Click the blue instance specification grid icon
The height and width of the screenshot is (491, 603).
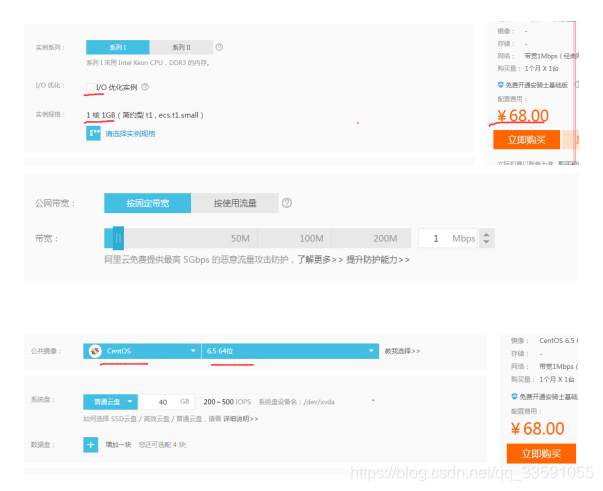(x=93, y=133)
